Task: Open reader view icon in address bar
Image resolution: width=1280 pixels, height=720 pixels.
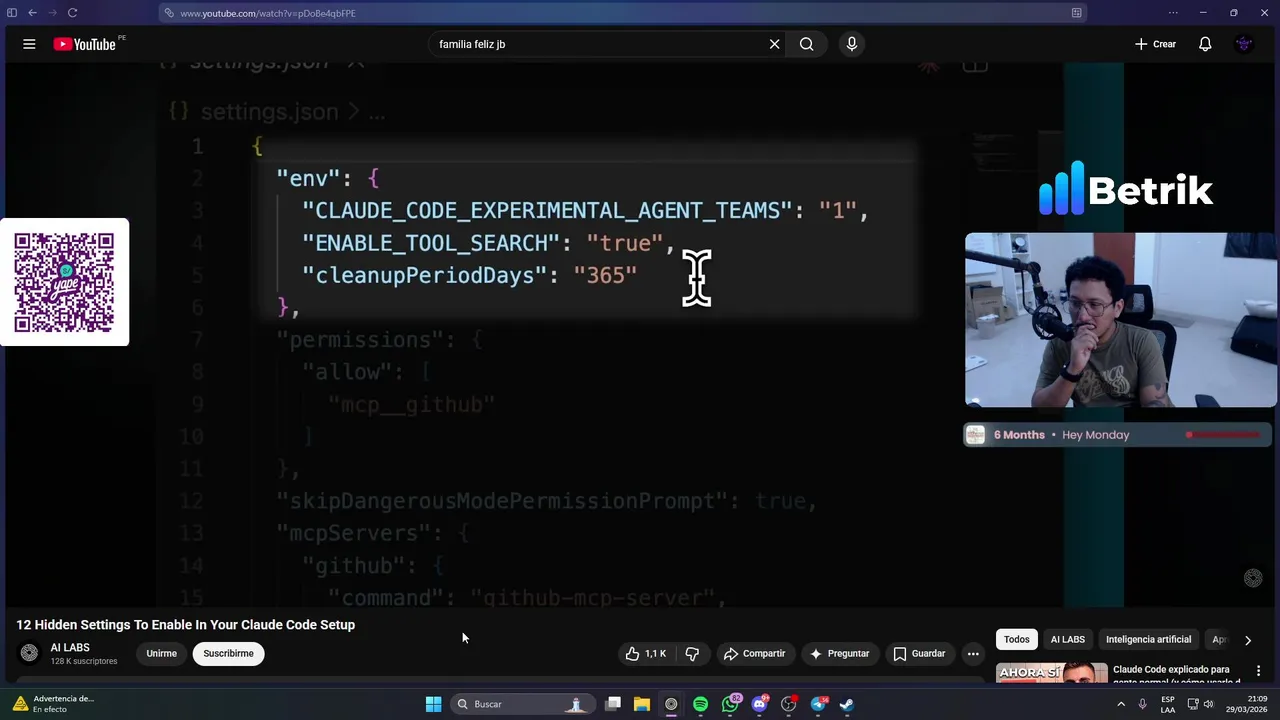Action: click(x=1076, y=13)
